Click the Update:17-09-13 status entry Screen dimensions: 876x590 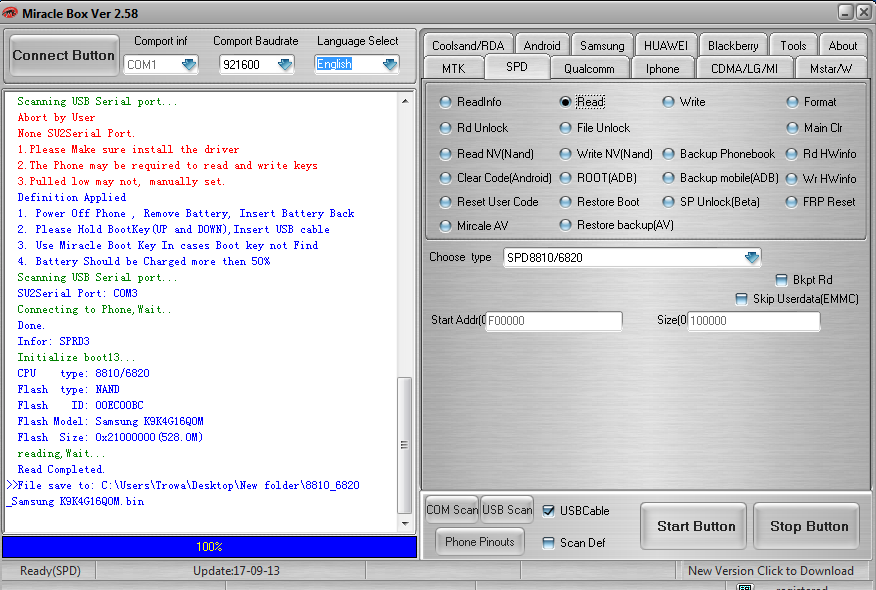236,570
